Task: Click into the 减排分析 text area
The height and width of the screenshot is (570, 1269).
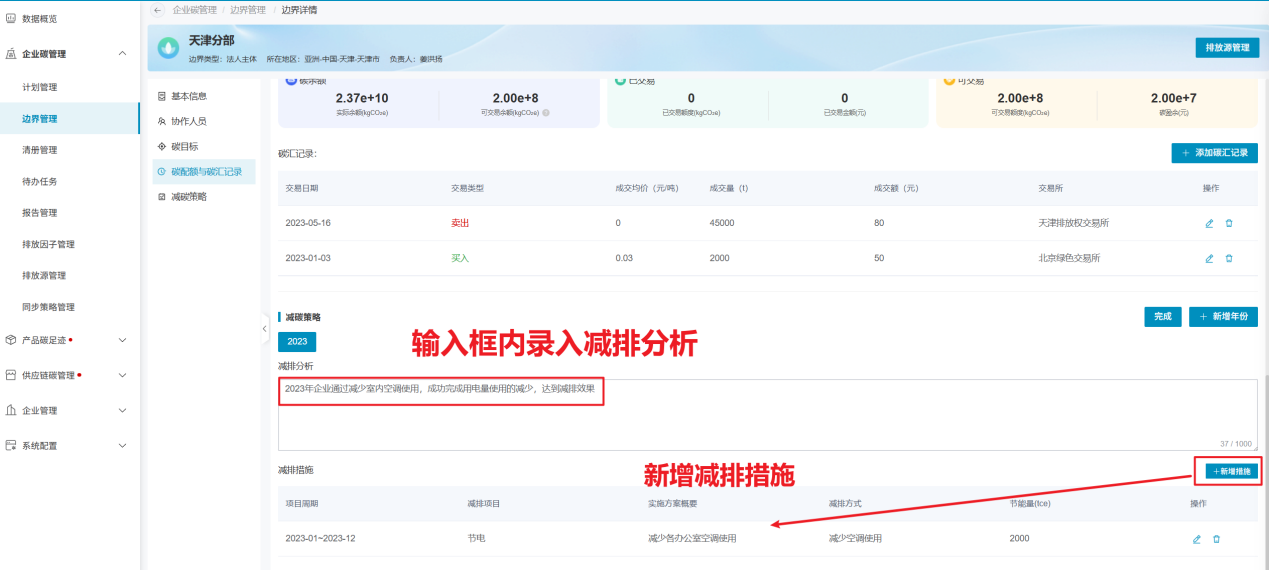Action: click(766, 420)
